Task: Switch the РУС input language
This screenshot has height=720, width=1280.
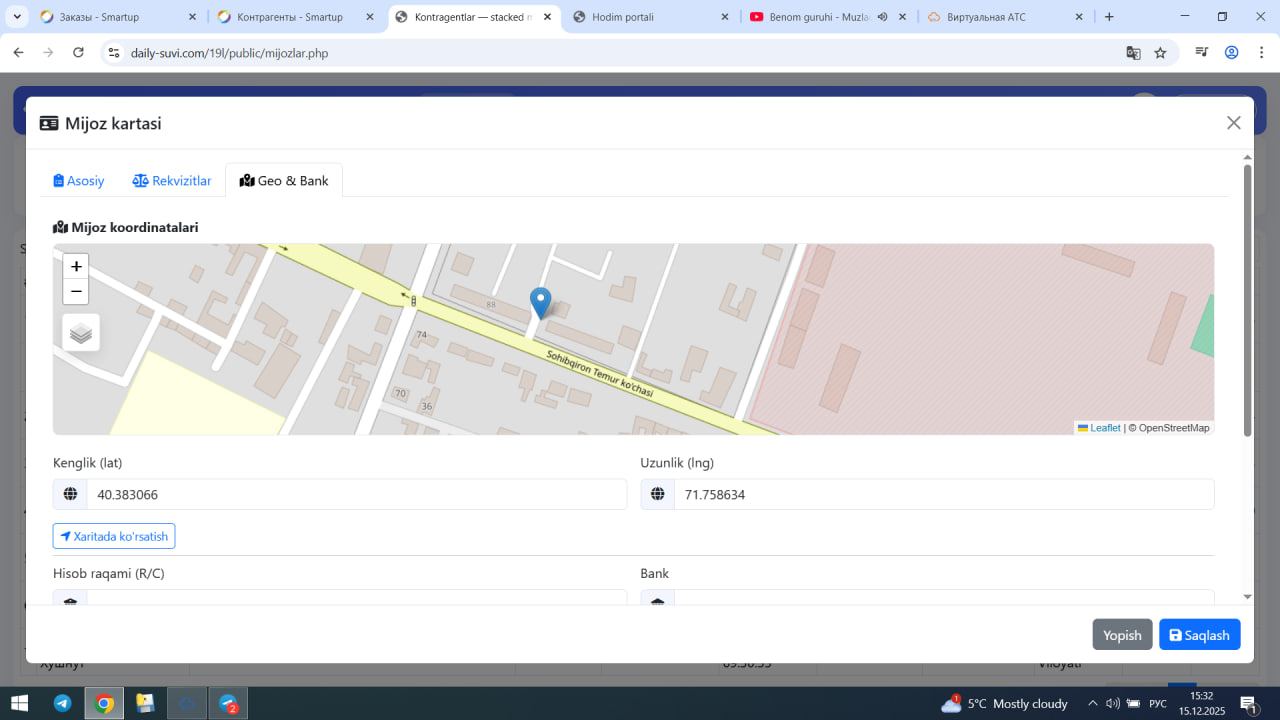Action: point(1158,703)
